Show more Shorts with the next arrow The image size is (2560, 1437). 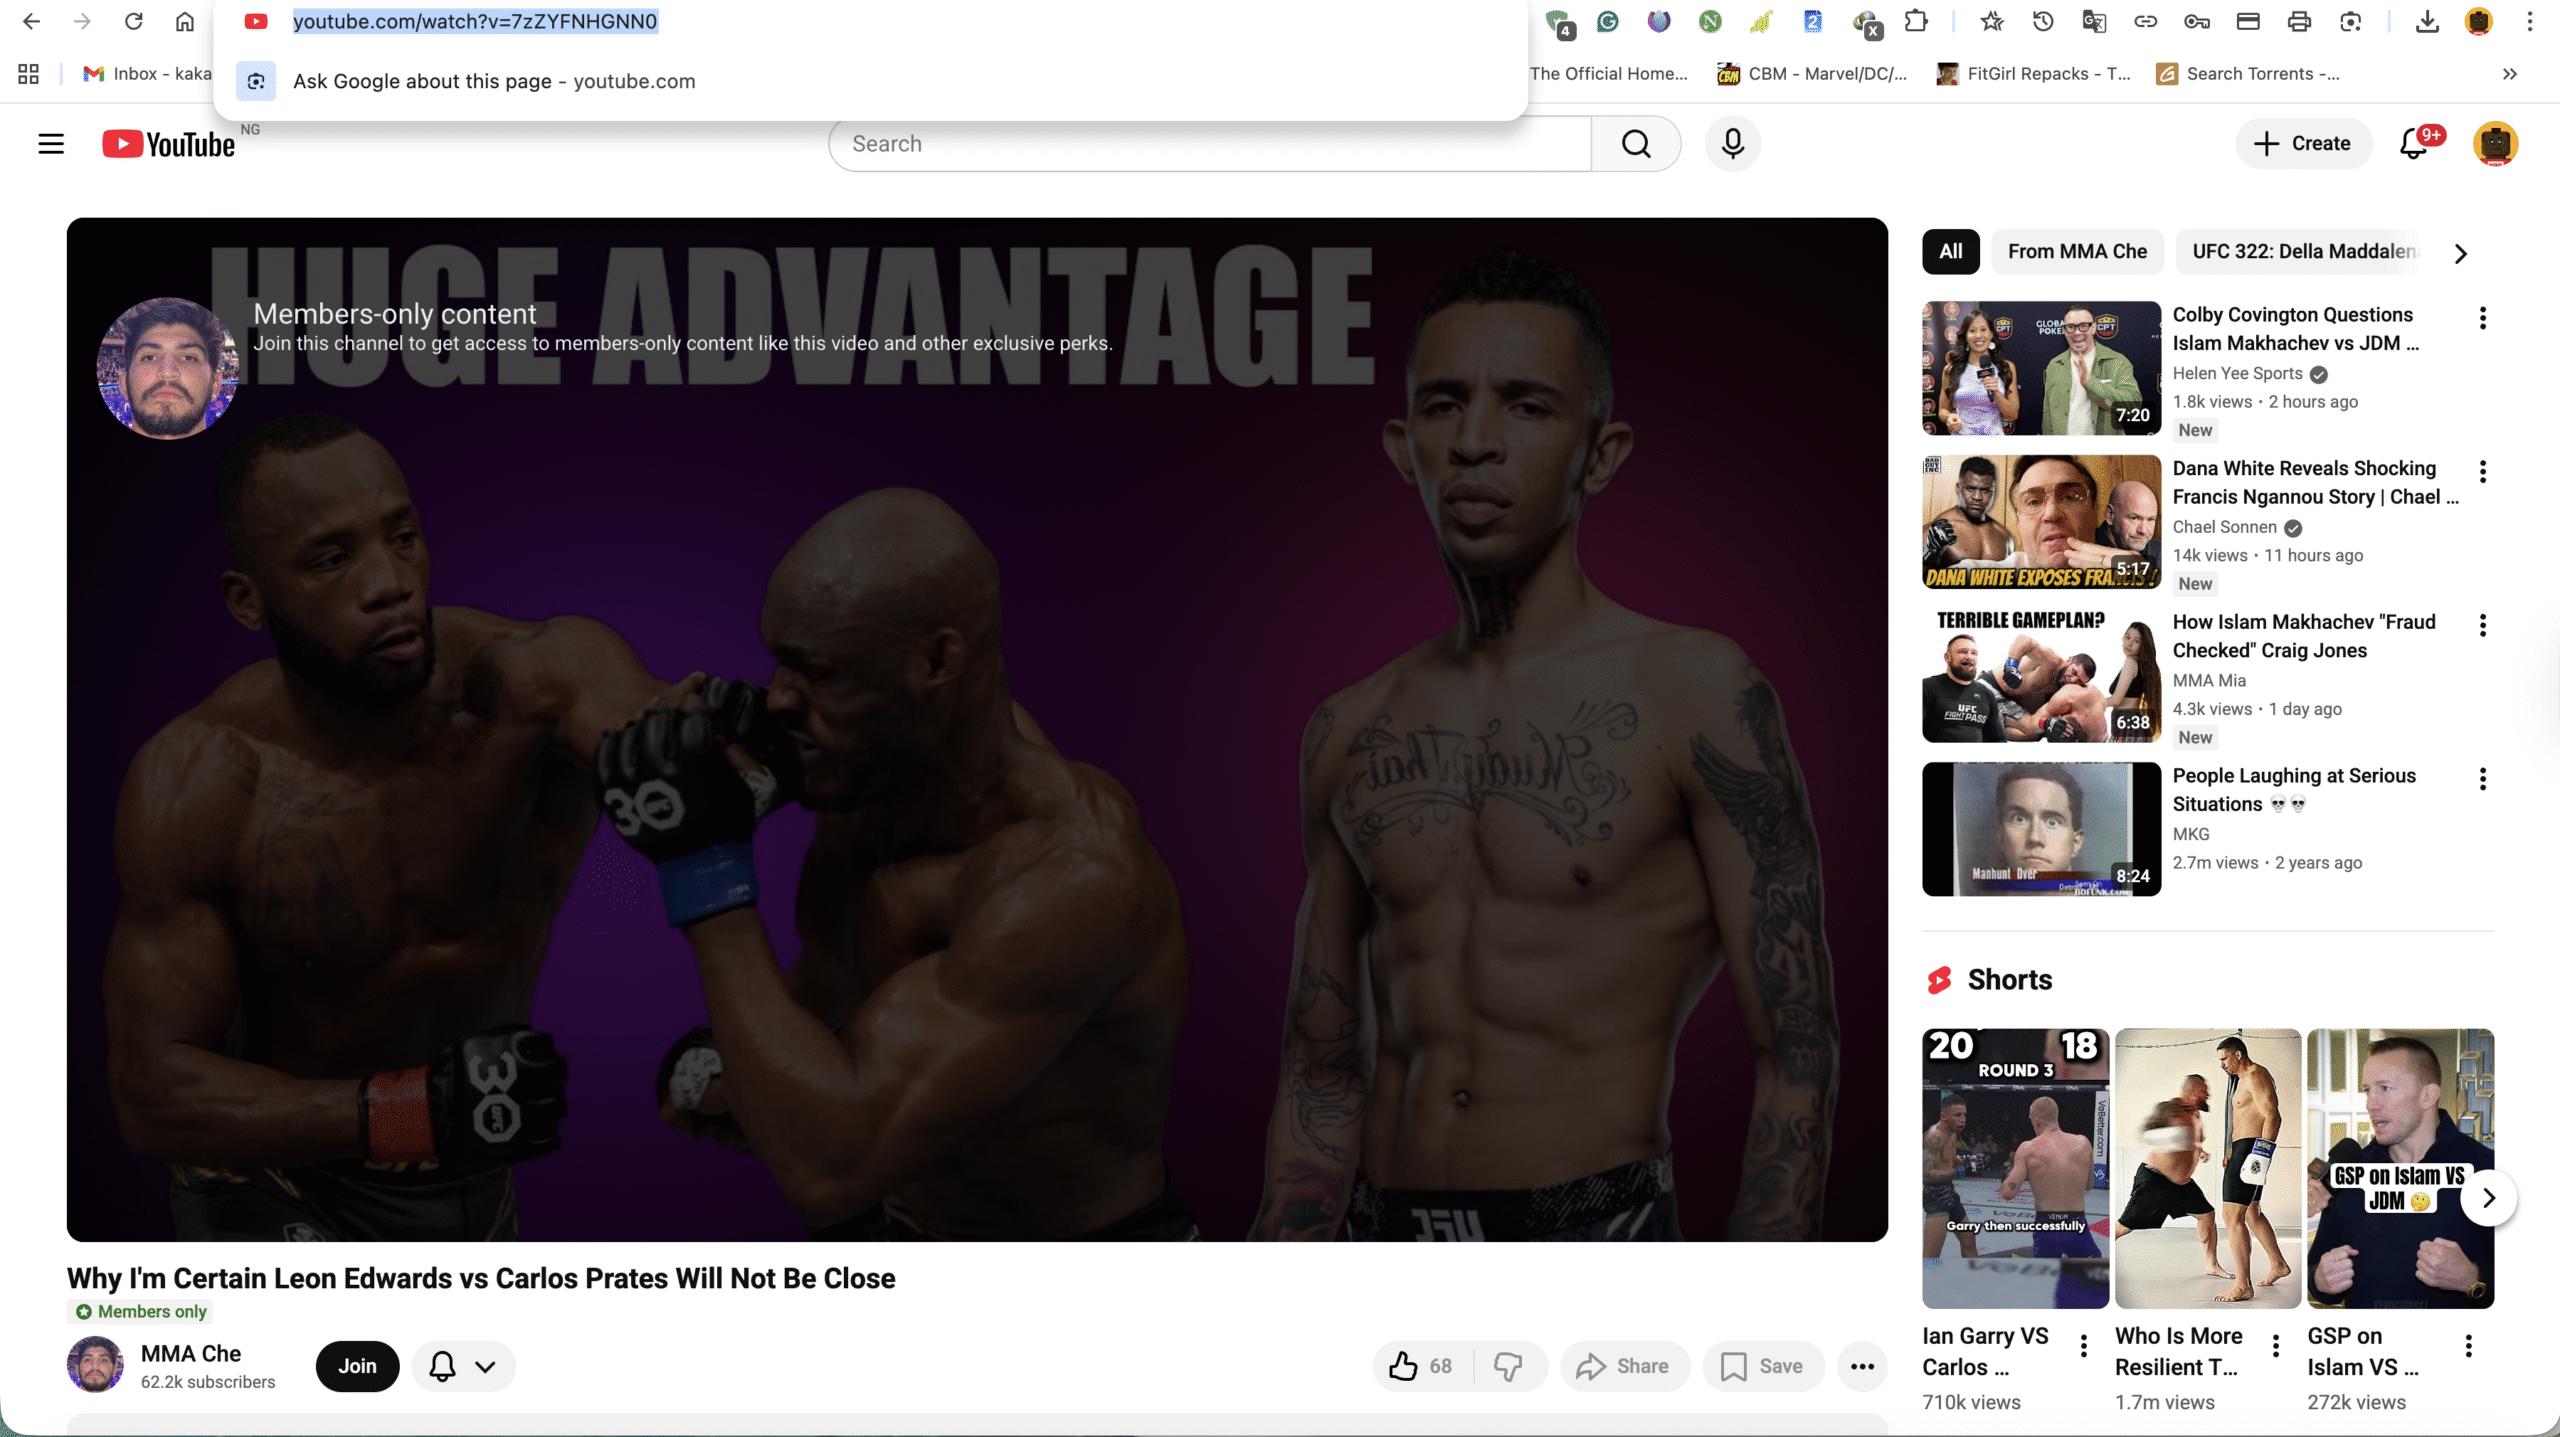[x=2489, y=1198]
